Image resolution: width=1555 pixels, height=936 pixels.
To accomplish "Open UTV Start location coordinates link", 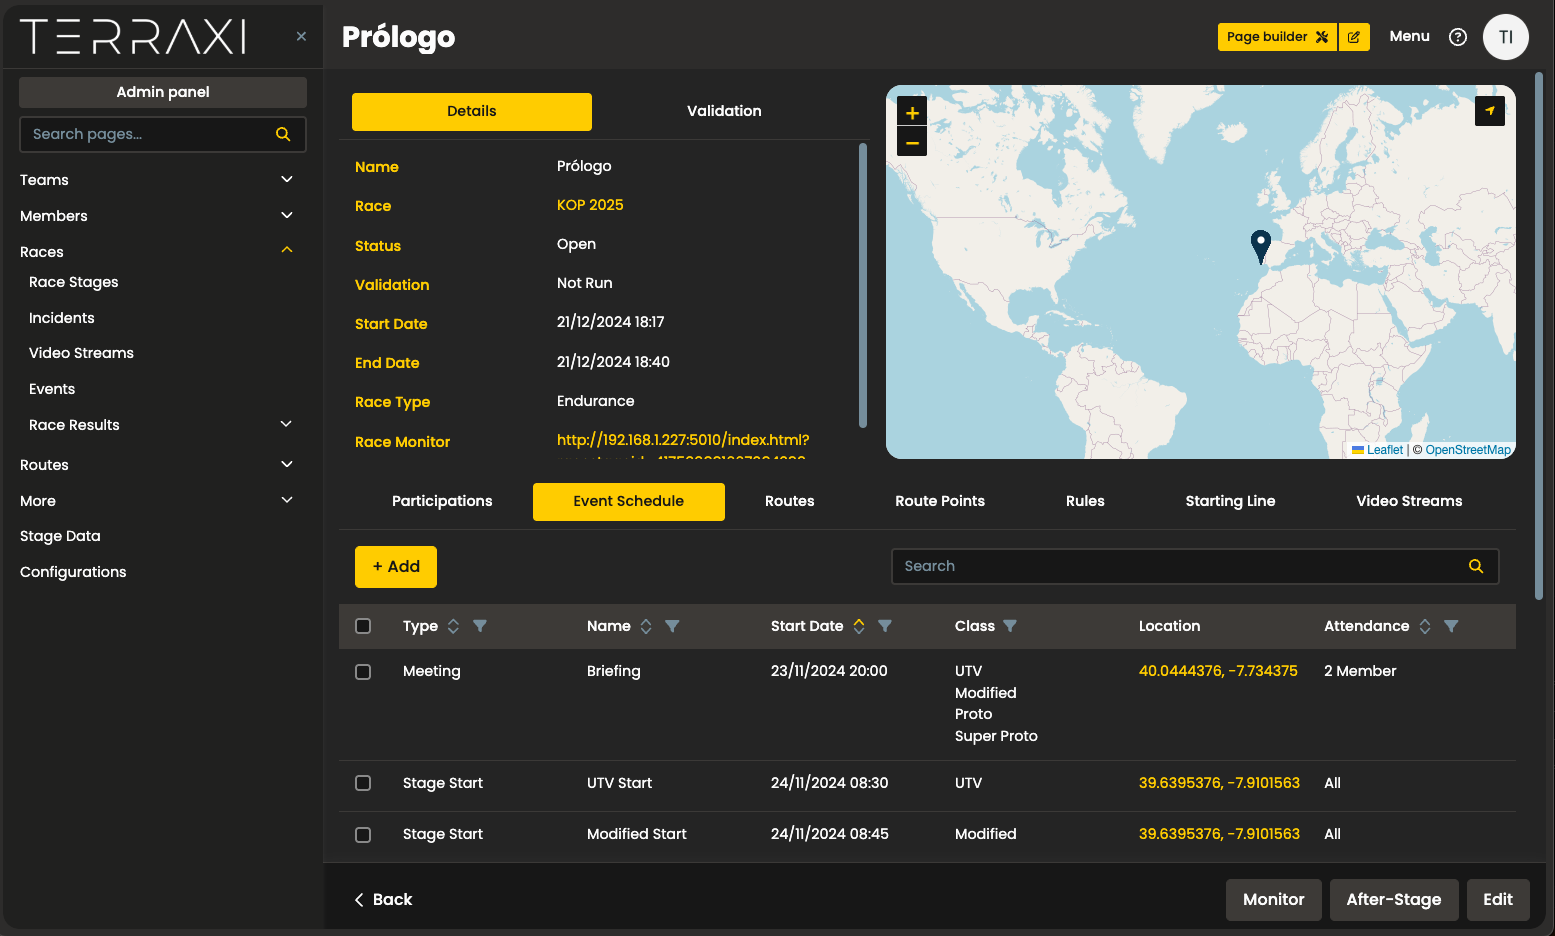I will [1219, 783].
